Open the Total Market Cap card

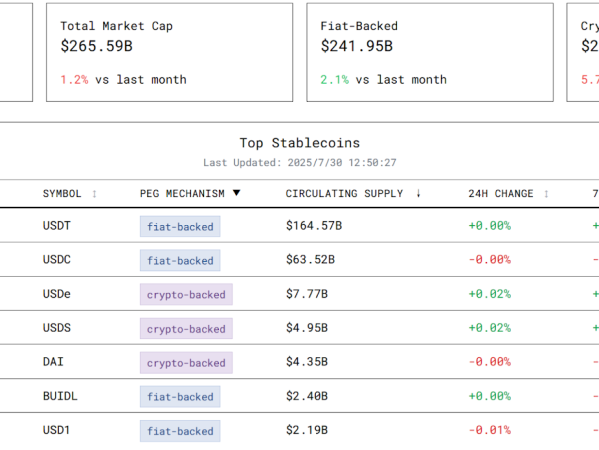pos(170,52)
